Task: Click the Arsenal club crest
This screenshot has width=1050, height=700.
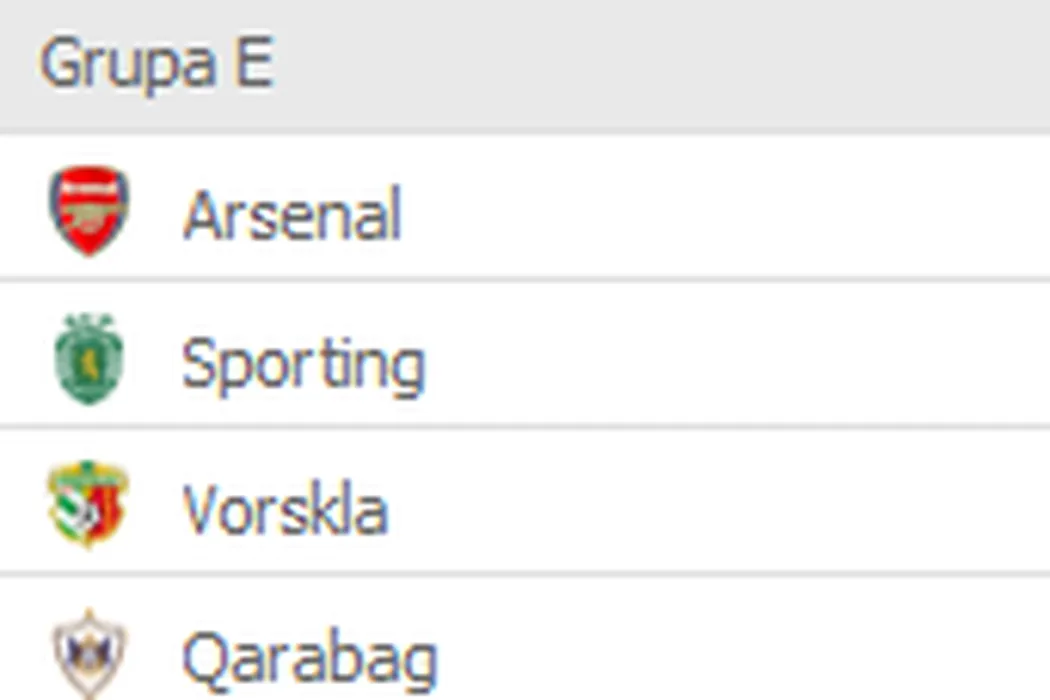Action: coord(89,211)
